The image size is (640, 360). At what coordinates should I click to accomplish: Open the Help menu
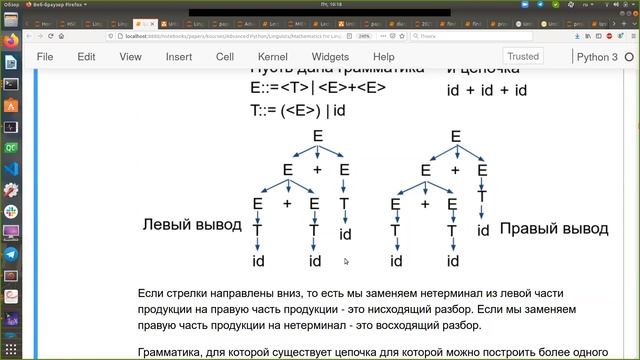384,57
